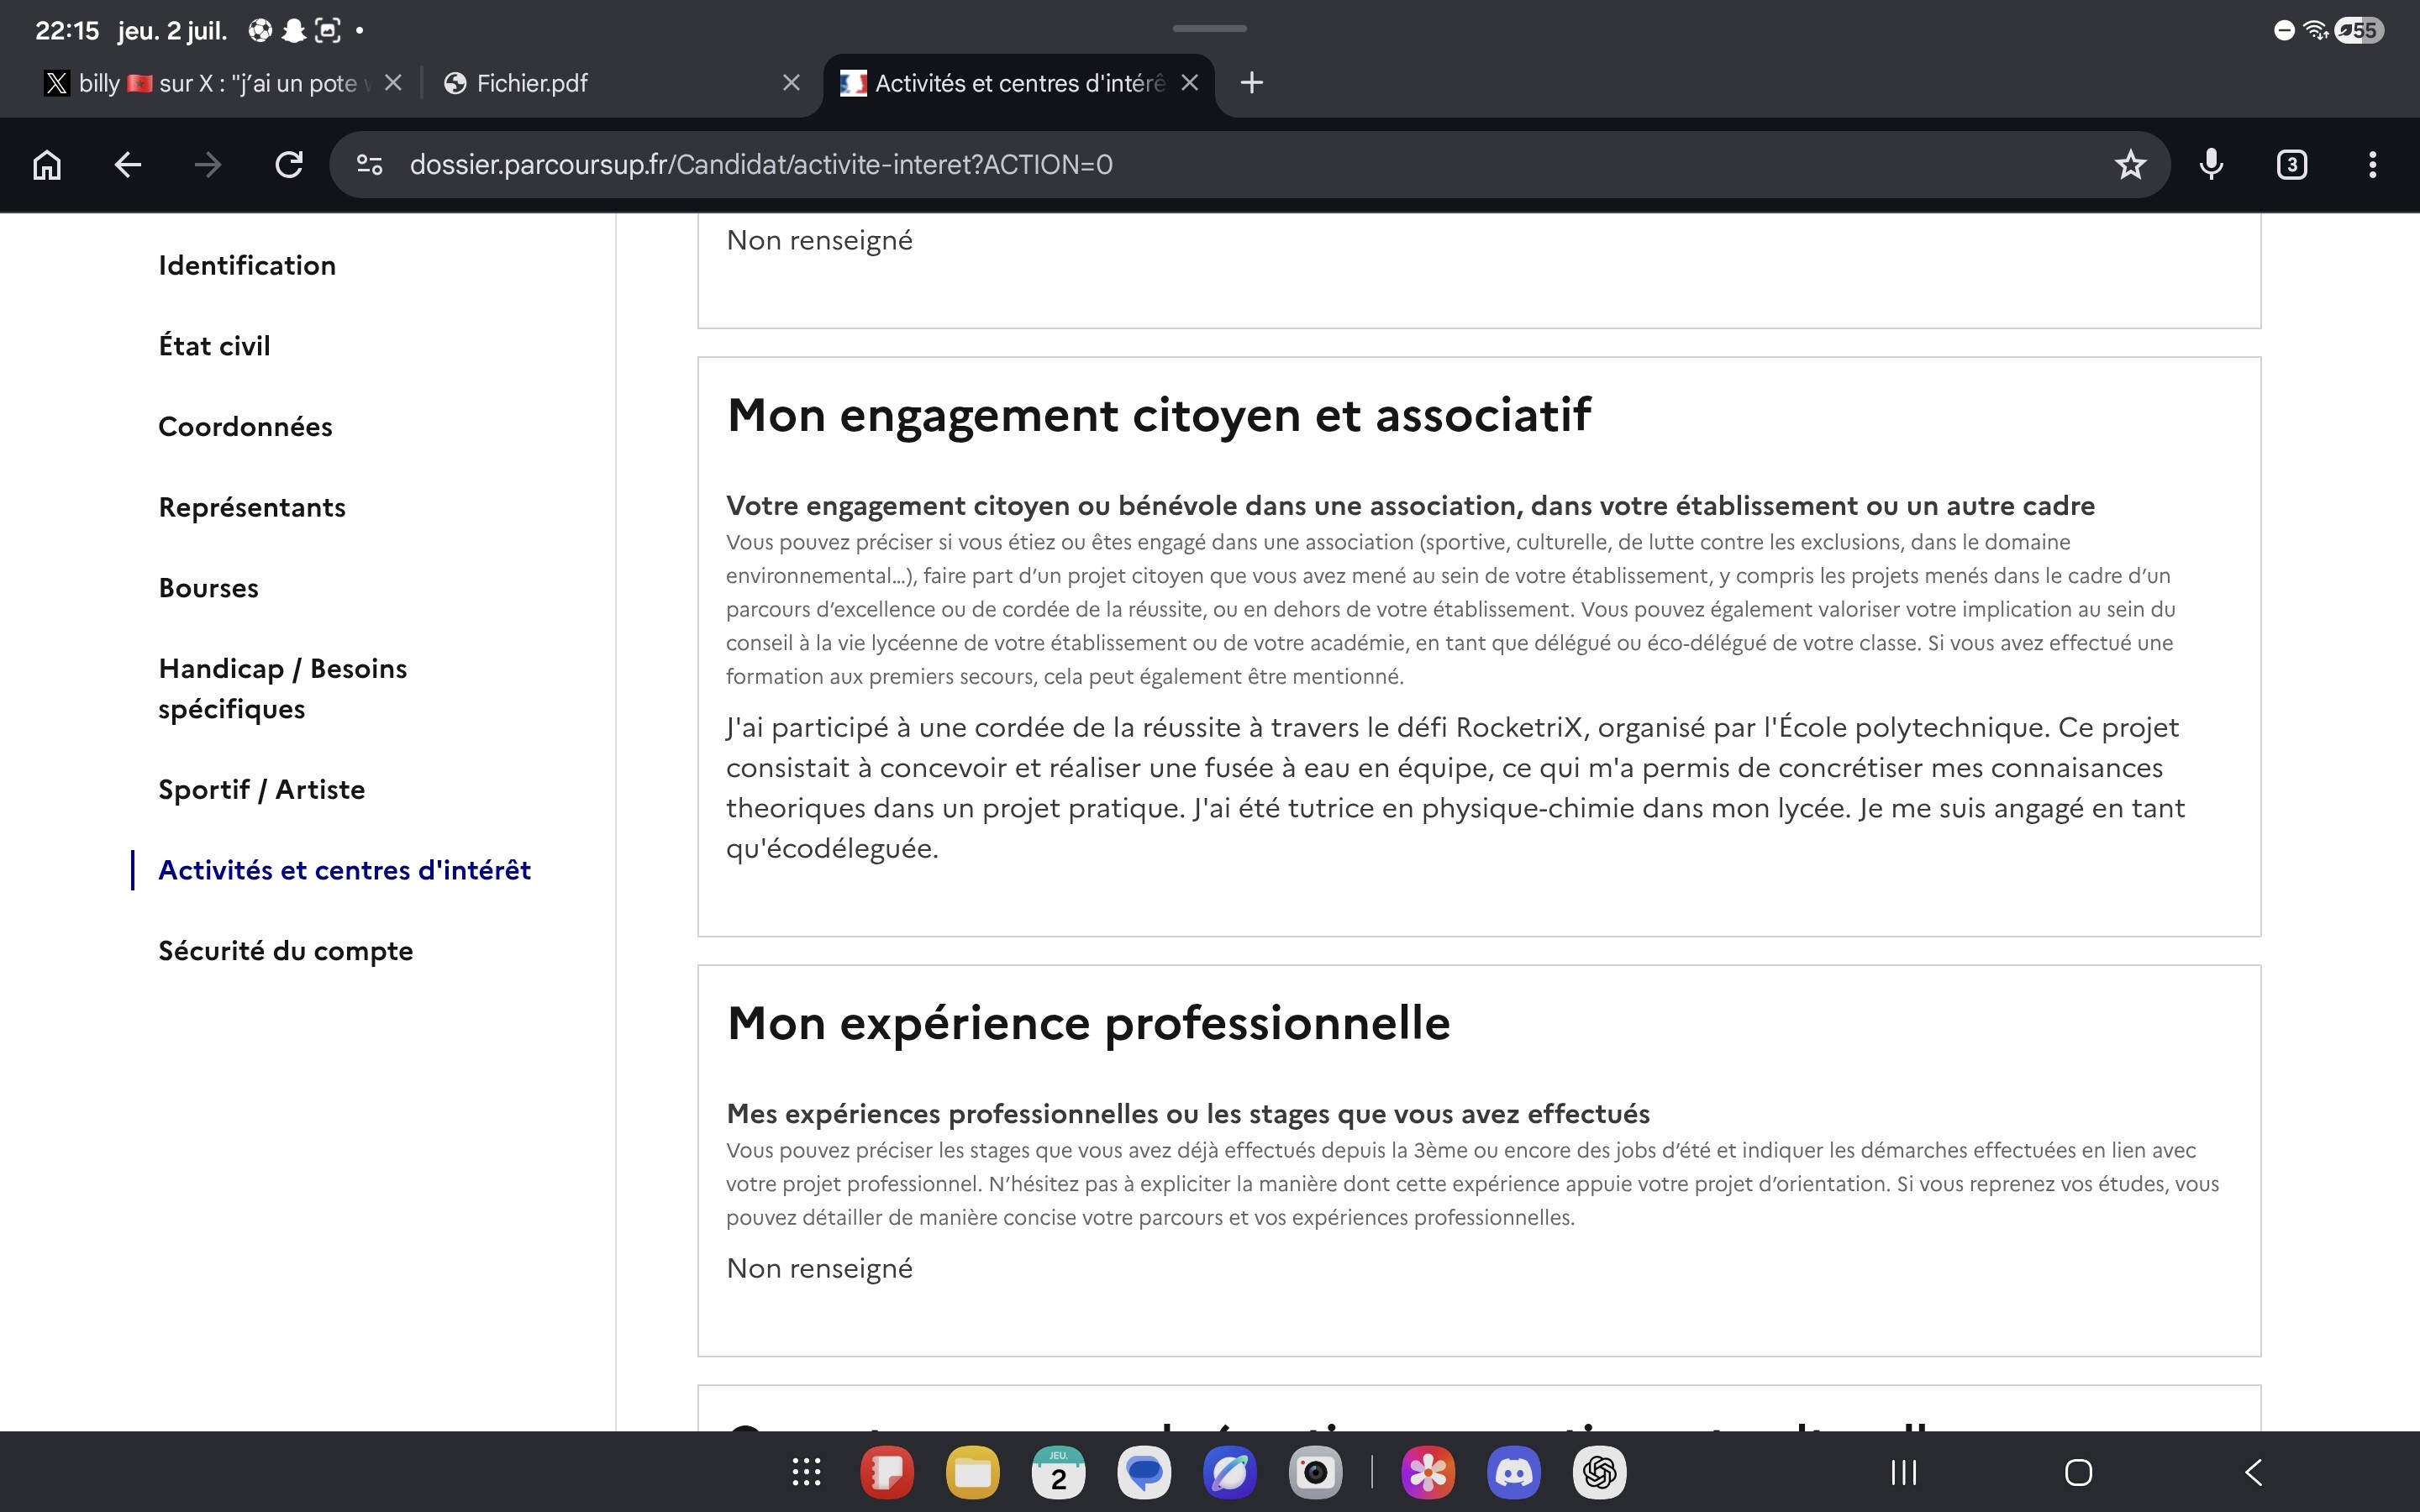The height and width of the screenshot is (1512, 2420).
Task: Open Chrome three-dot menu
Action: [2372, 165]
